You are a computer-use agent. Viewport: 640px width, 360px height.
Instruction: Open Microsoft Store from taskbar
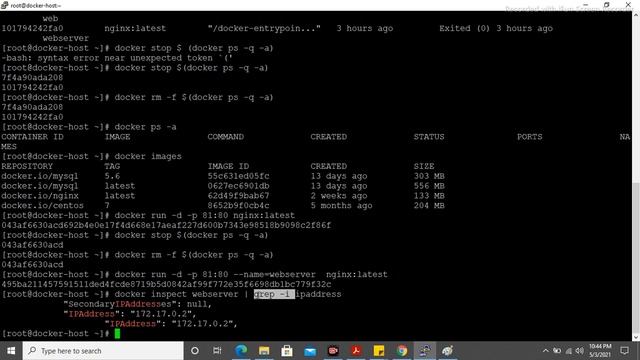click(x=287, y=351)
